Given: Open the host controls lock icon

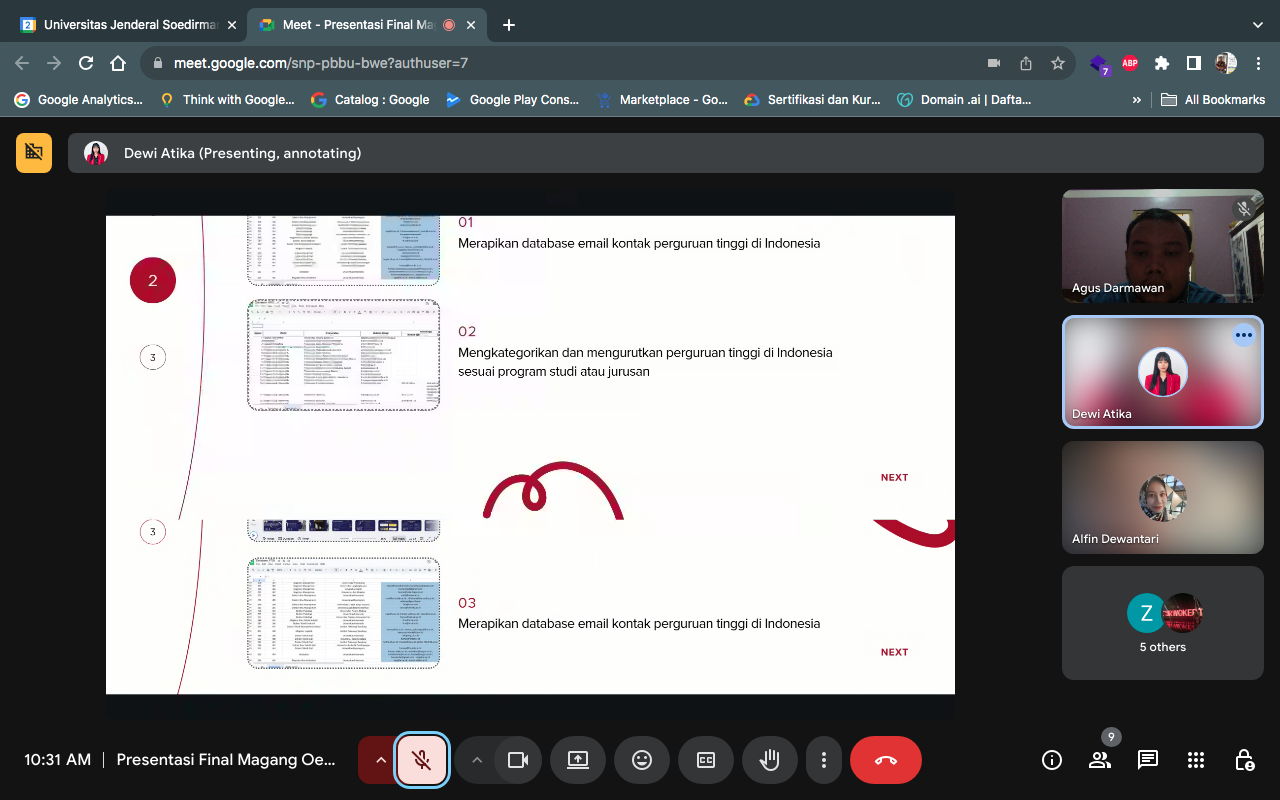Looking at the screenshot, I should coord(1244,760).
